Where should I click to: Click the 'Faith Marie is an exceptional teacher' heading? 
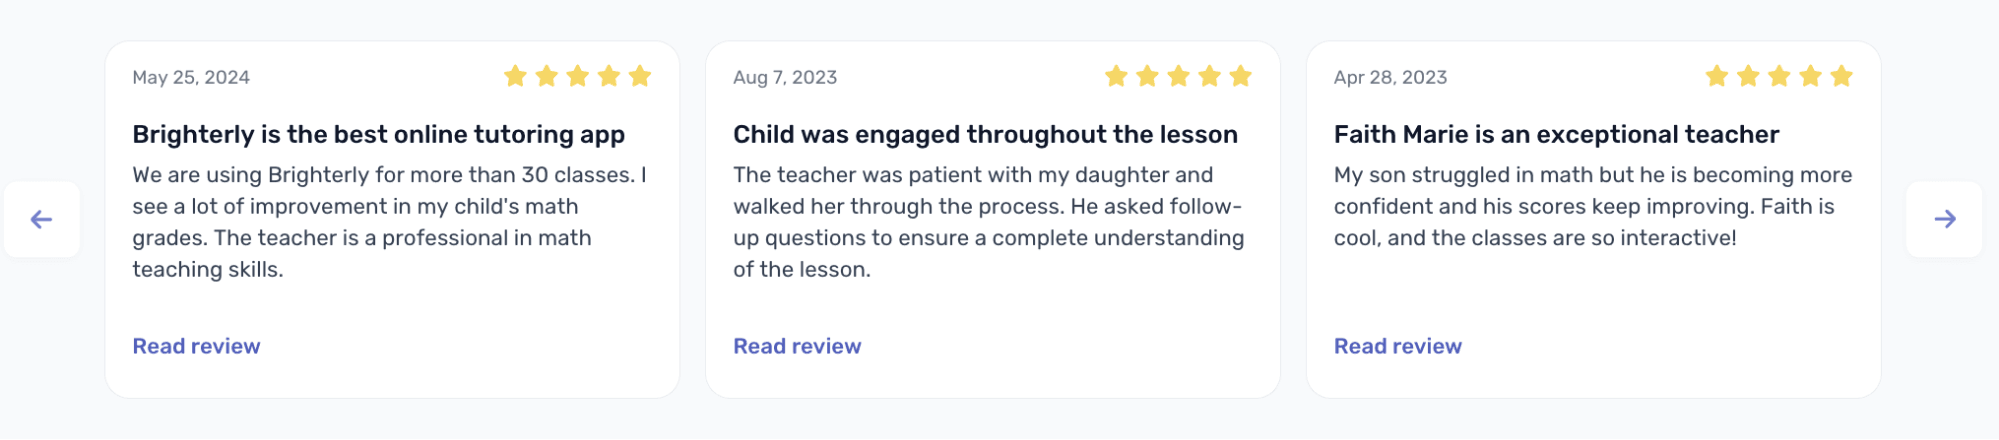pyautogui.click(x=1556, y=134)
